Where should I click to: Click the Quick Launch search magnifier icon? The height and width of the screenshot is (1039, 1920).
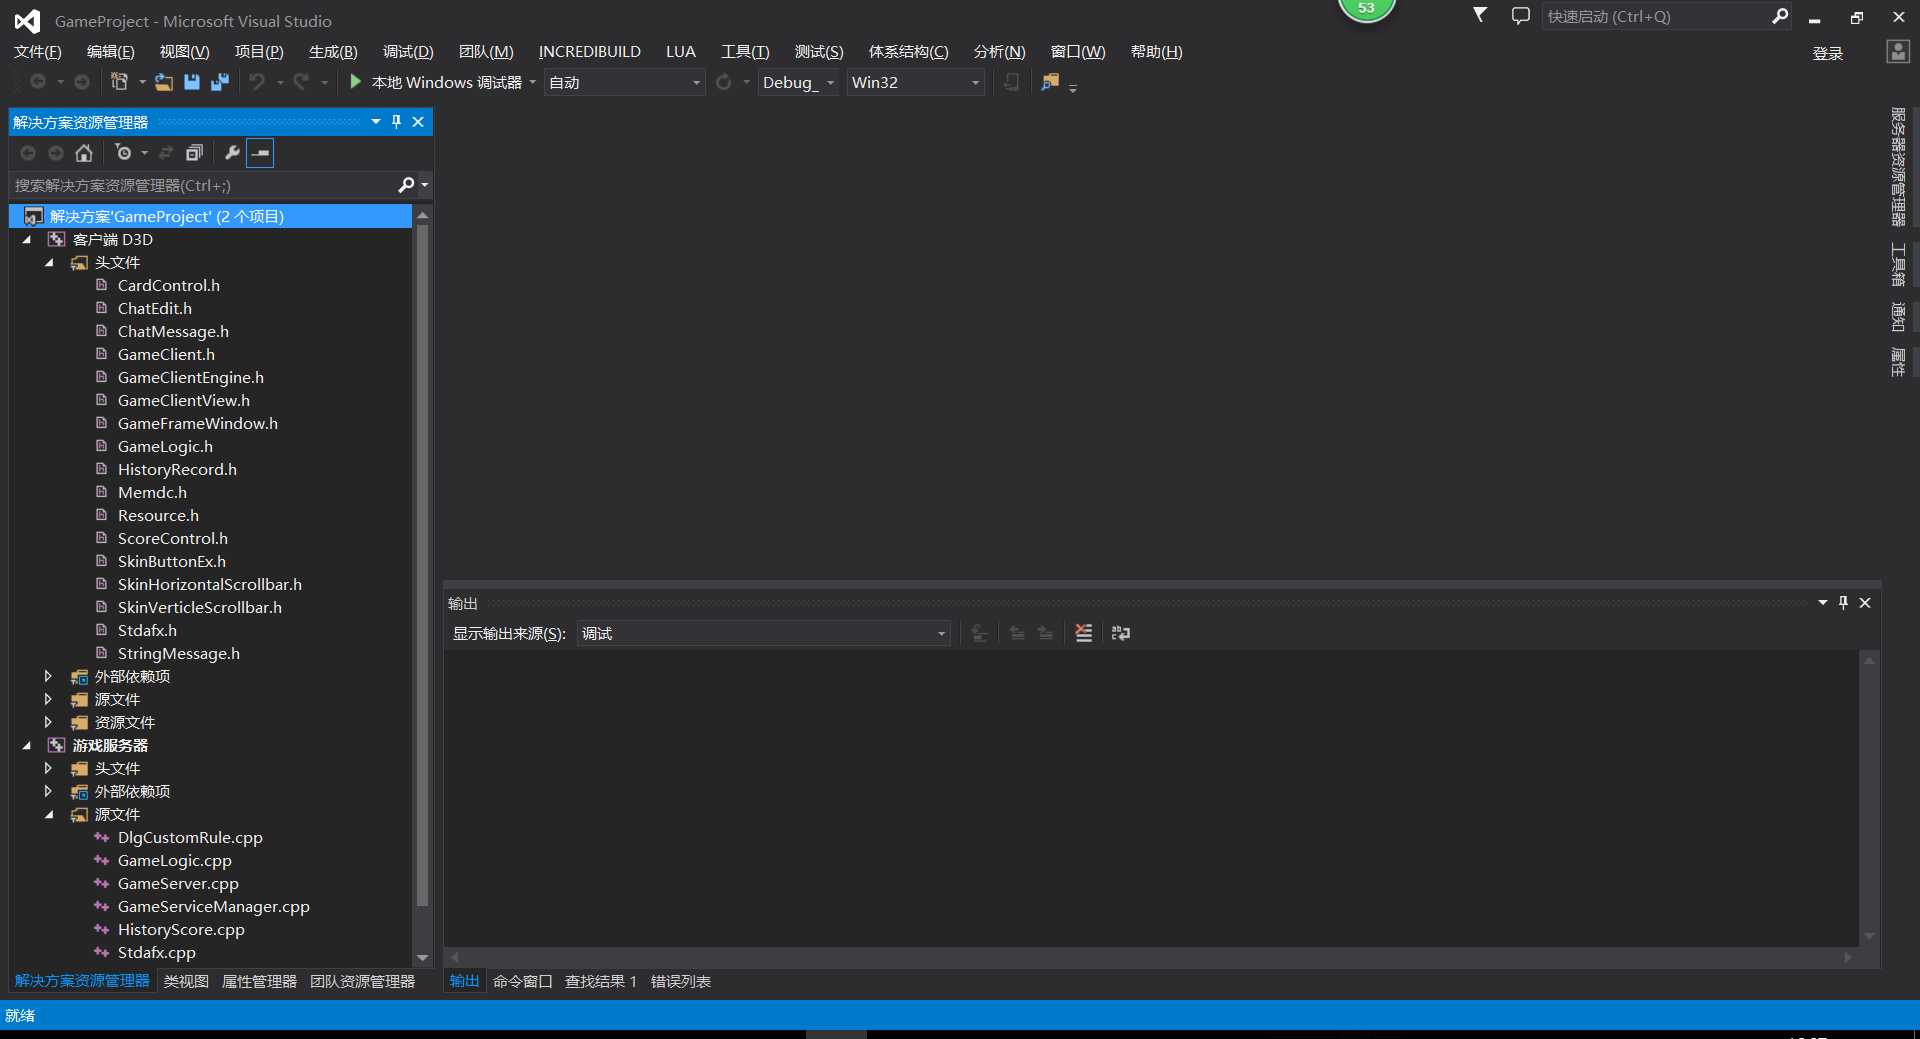coord(1780,16)
